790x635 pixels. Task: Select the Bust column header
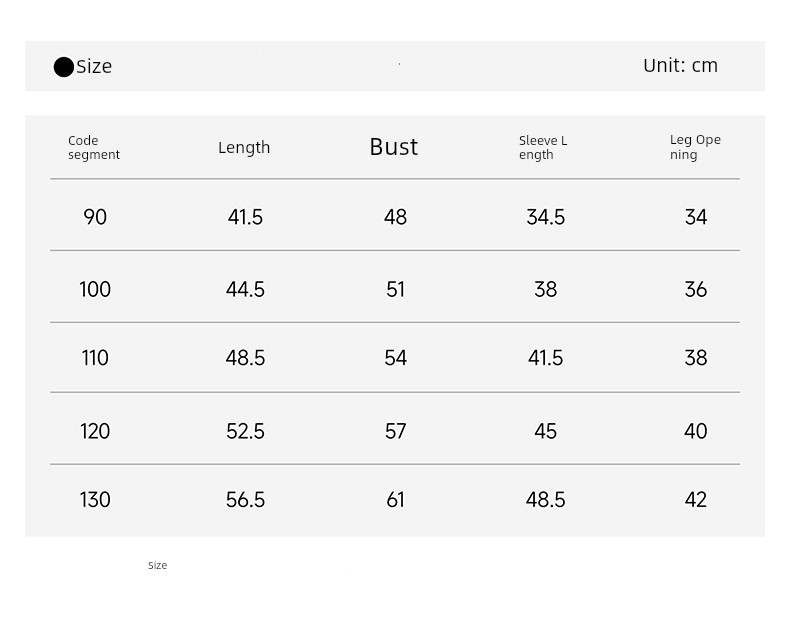pyautogui.click(x=393, y=147)
